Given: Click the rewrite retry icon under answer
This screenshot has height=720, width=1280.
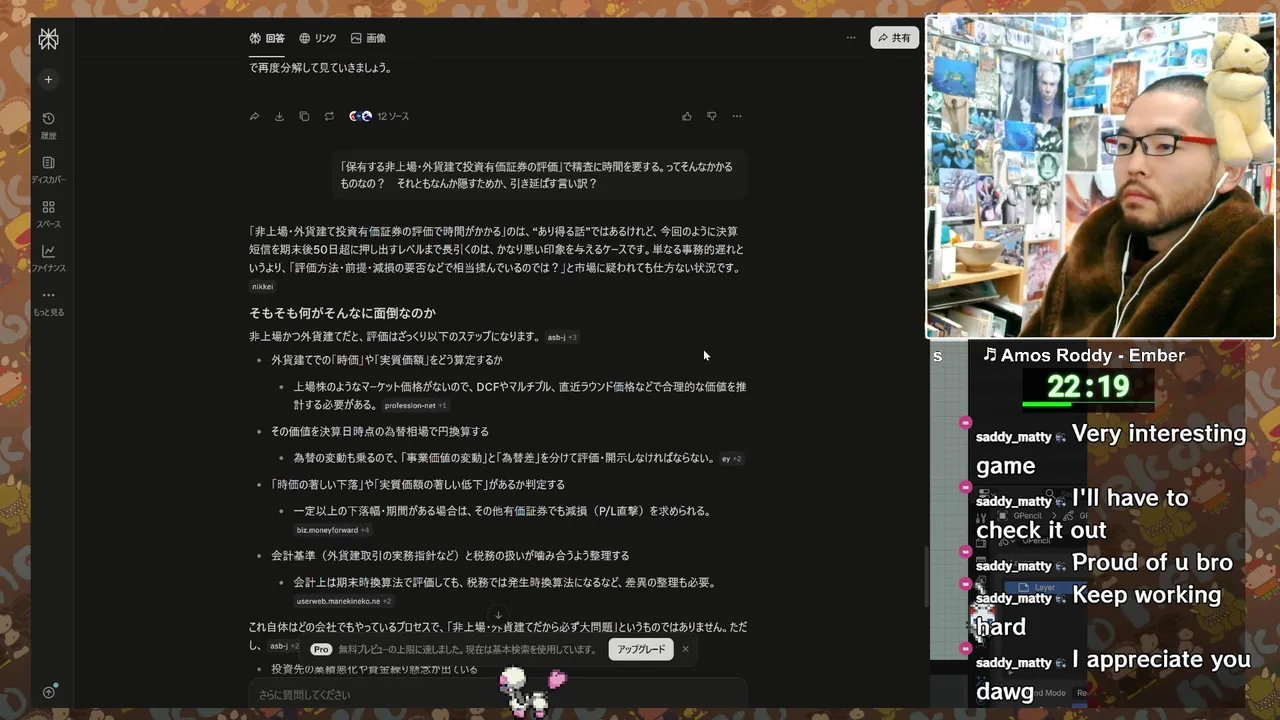Looking at the screenshot, I should 329,116.
